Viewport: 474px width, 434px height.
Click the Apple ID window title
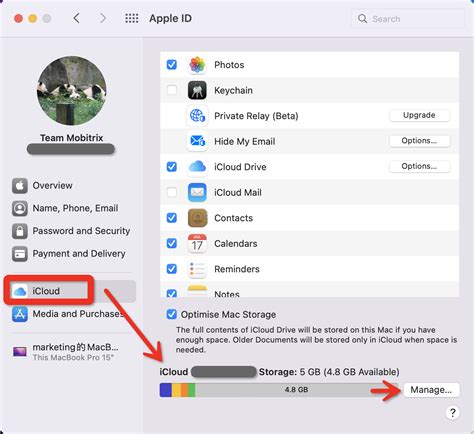[x=171, y=18]
